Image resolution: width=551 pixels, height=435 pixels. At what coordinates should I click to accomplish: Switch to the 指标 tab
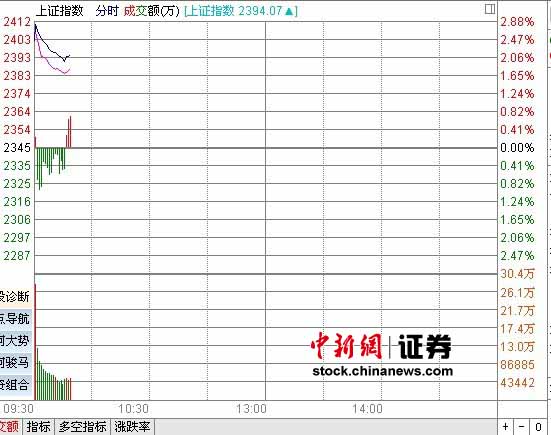pos(39,427)
